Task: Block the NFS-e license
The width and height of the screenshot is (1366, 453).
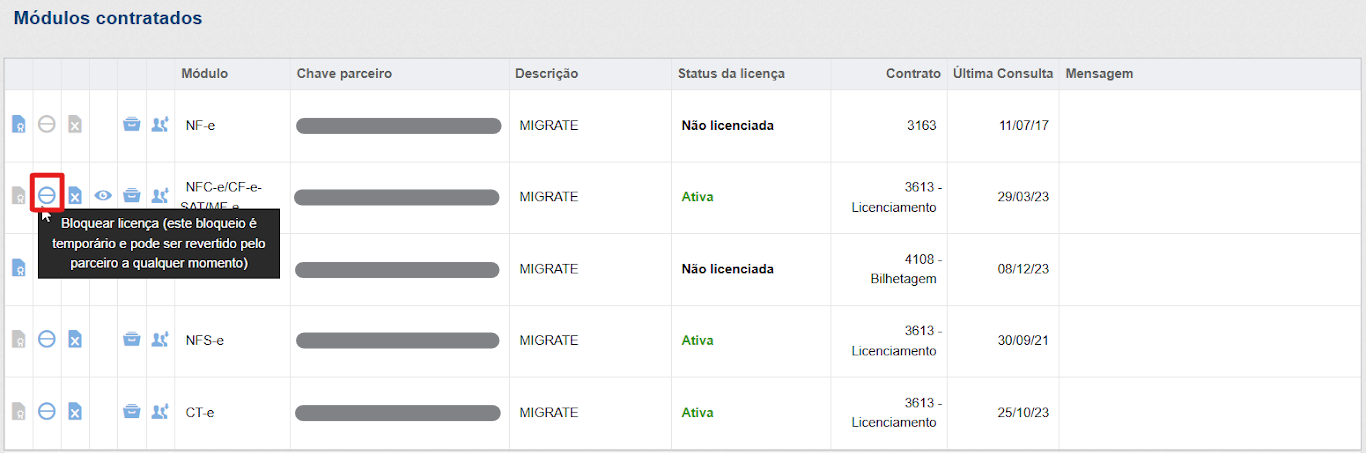Action: tap(47, 340)
